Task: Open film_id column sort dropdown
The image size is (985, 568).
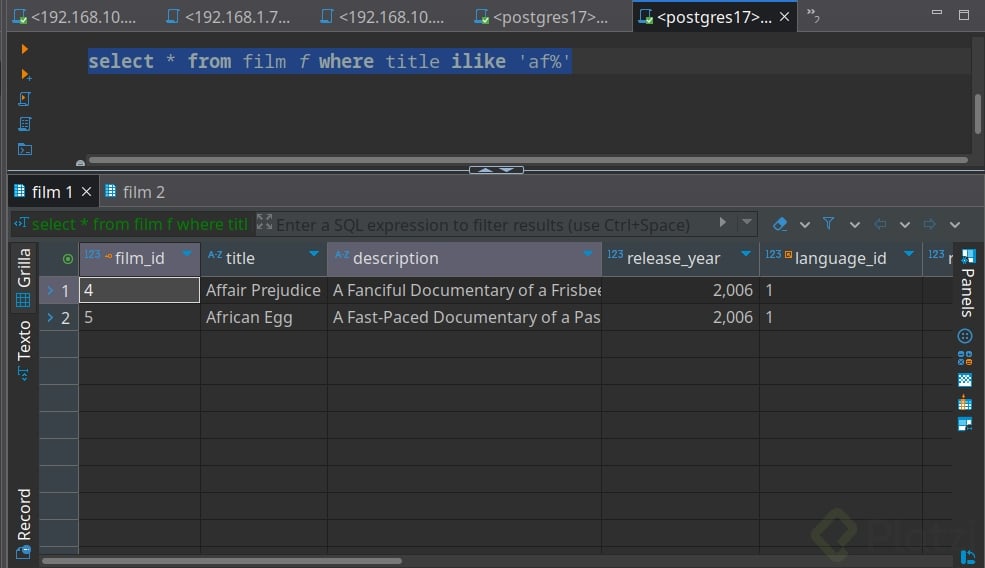Action: tap(187, 254)
